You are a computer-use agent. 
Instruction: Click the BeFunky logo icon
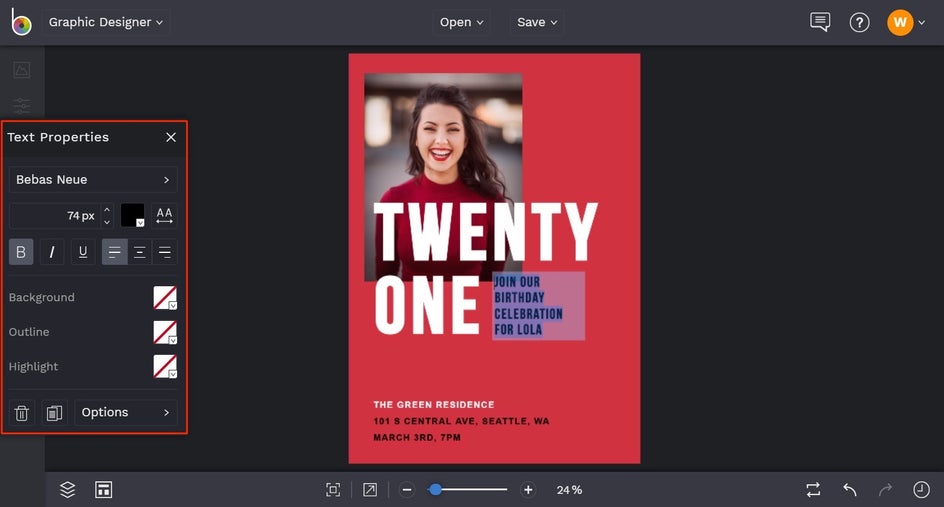point(21,22)
